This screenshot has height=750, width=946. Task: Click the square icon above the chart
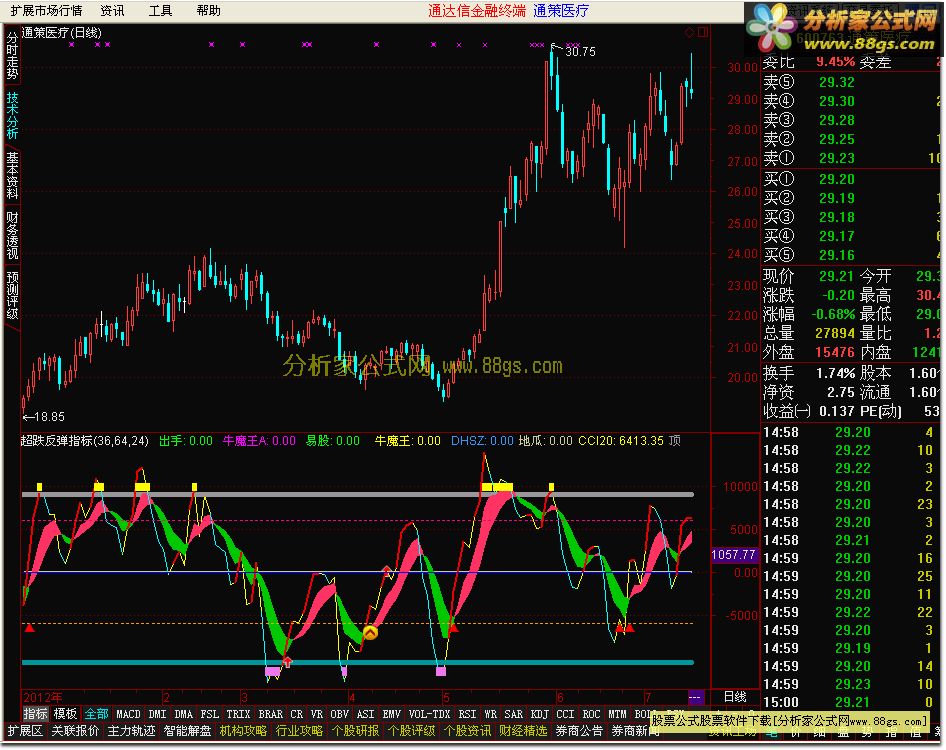click(x=703, y=33)
